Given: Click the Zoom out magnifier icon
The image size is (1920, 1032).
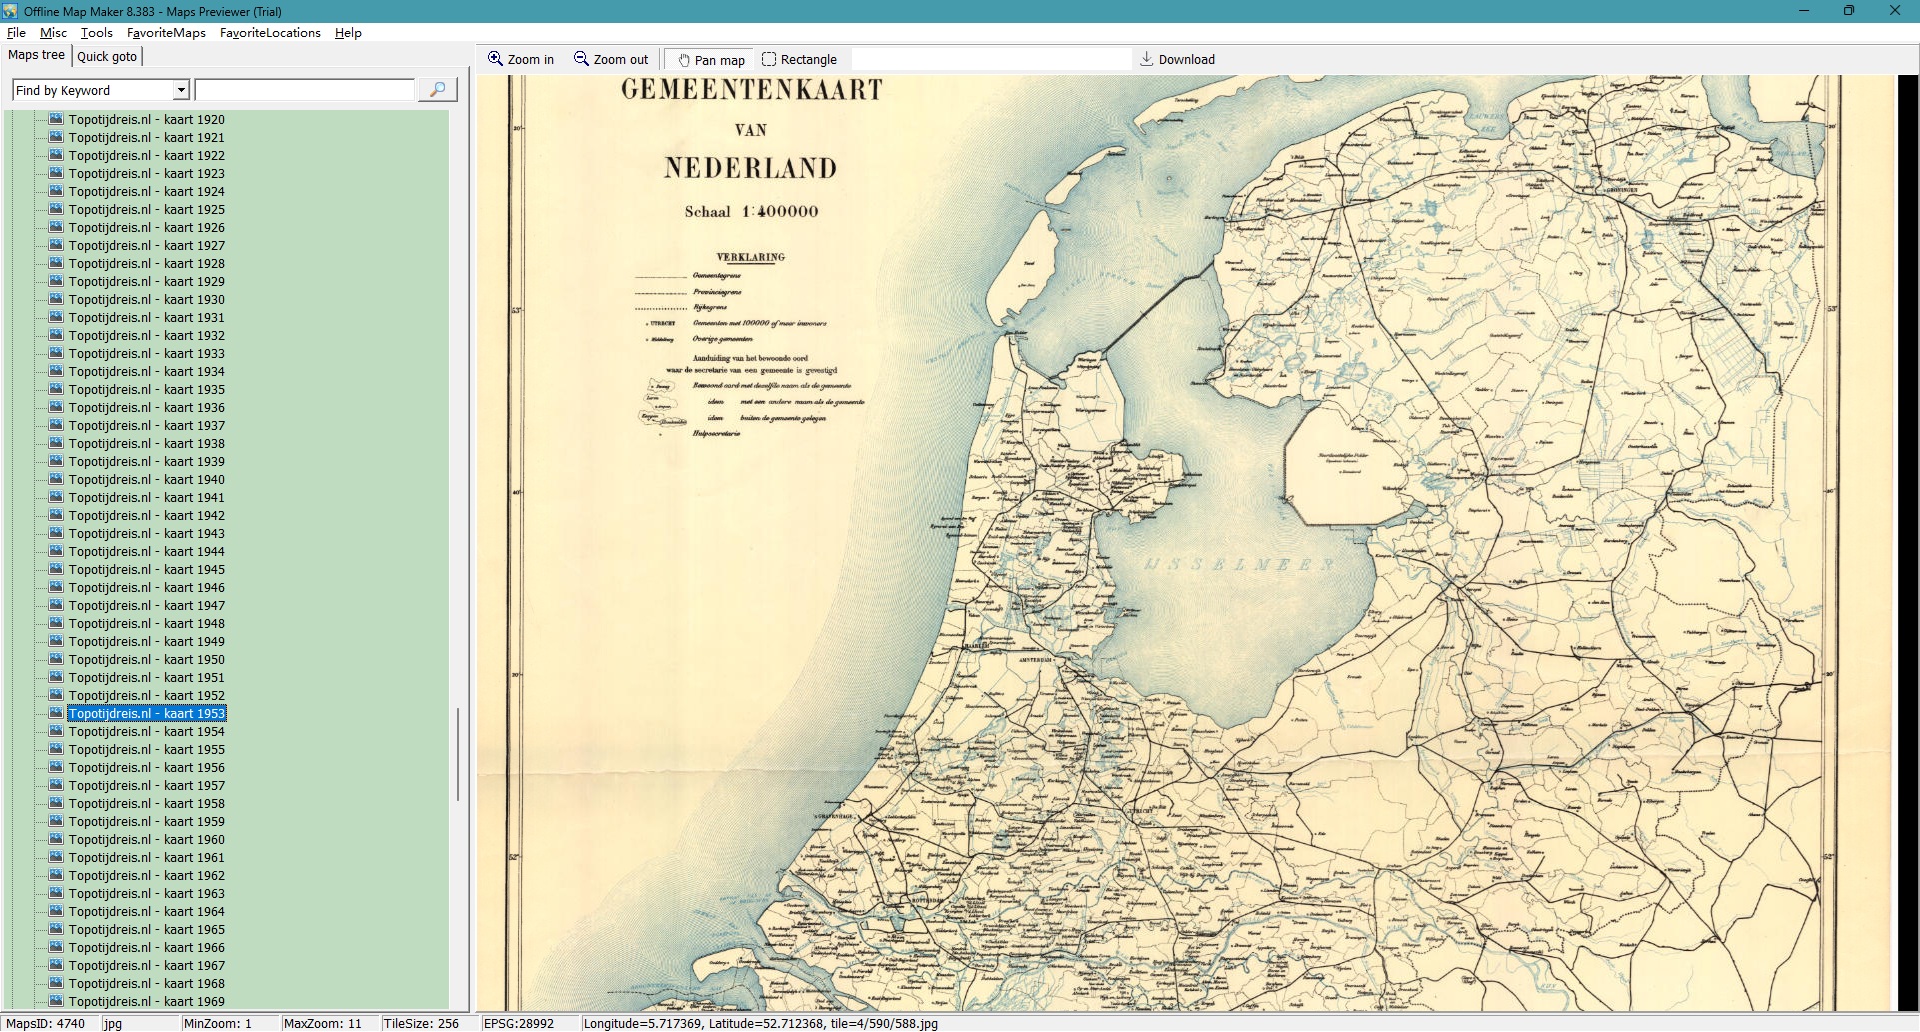Looking at the screenshot, I should 581,59.
